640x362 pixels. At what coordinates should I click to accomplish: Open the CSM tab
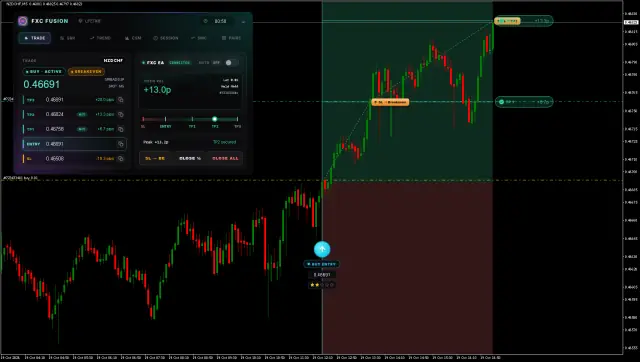coord(133,38)
